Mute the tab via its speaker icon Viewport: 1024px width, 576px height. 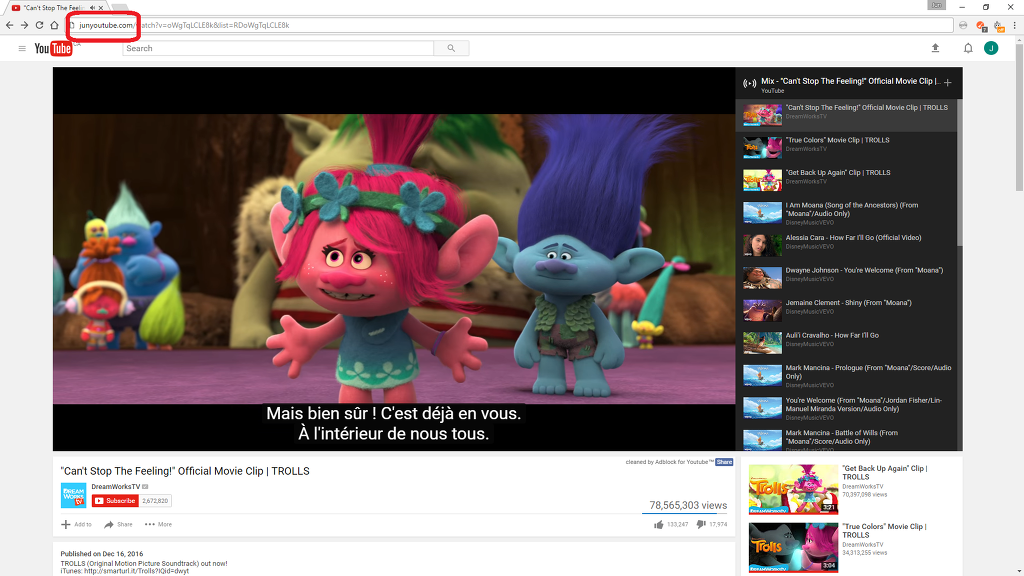click(92, 8)
